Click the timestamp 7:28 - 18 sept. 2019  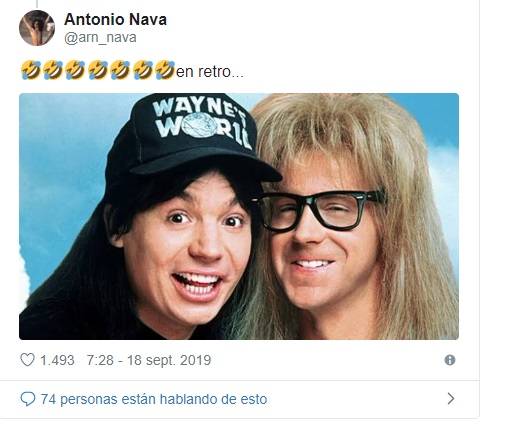coord(149,360)
